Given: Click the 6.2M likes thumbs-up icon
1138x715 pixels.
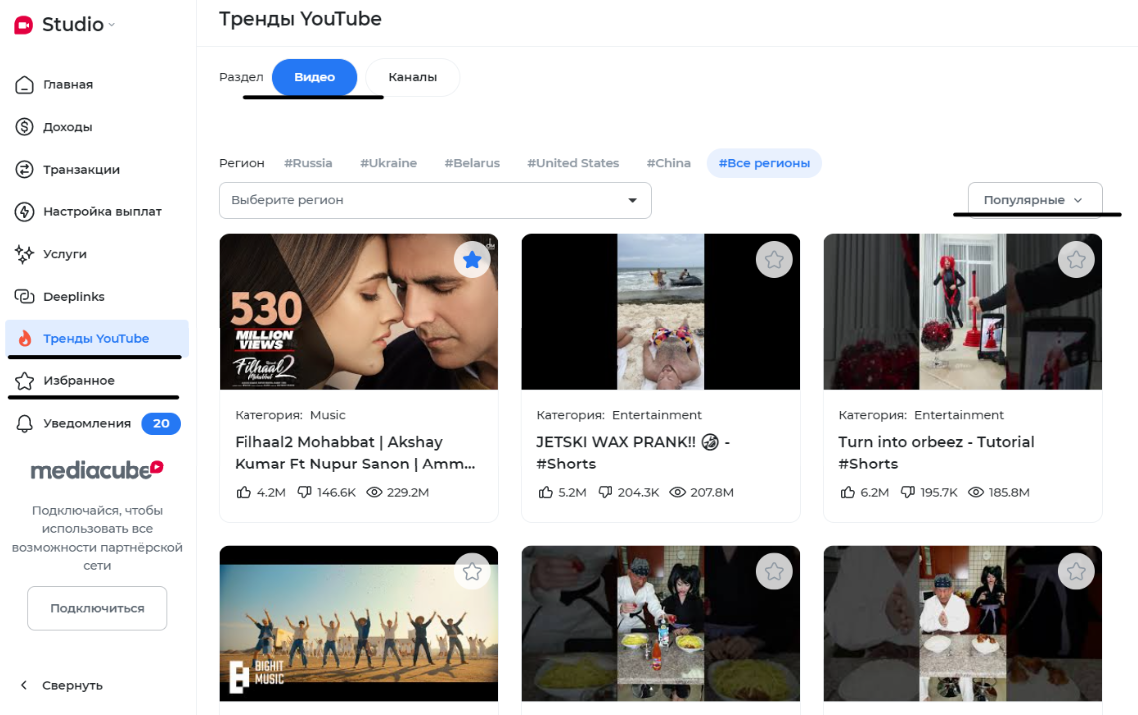Looking at the screenshot, I should click(847, 492).
